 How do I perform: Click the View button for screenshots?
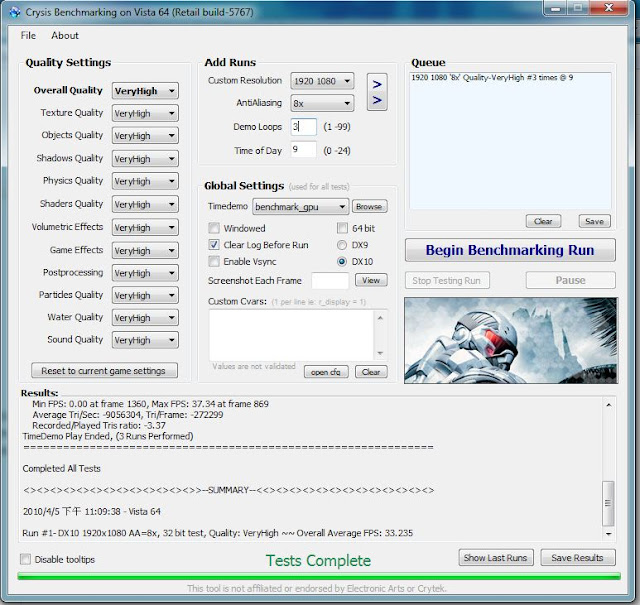(x=371, y=280)
